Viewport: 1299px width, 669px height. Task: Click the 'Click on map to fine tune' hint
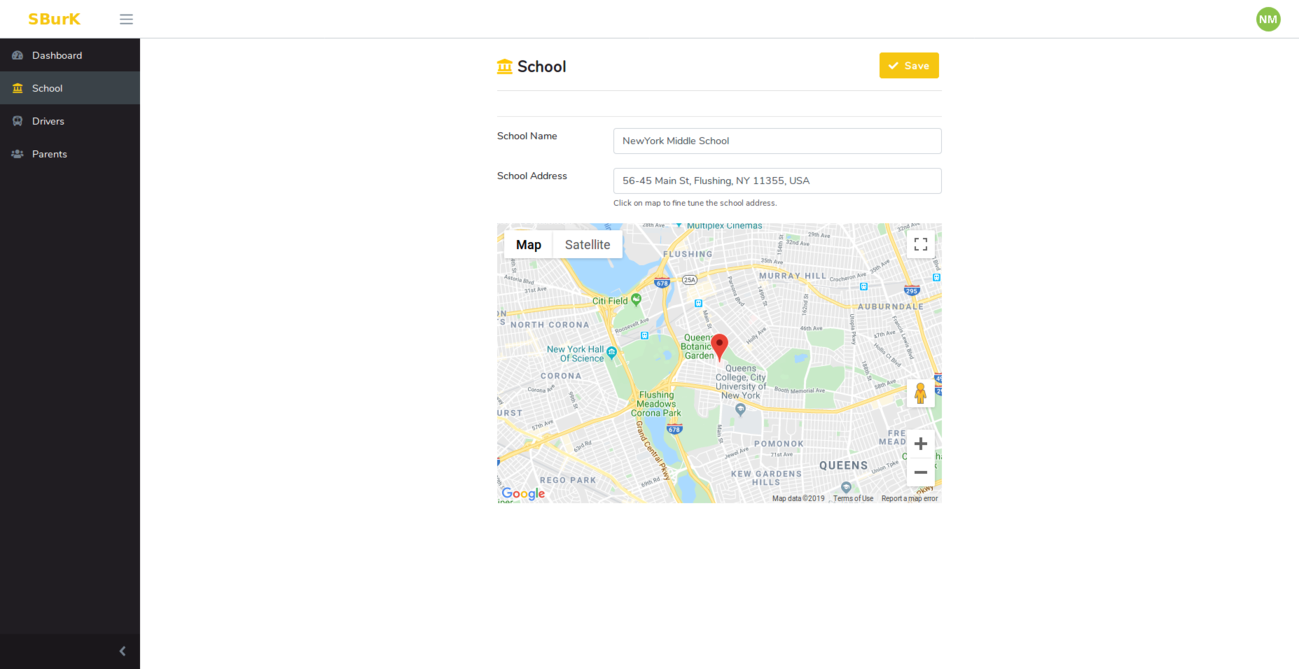point(695,203)
